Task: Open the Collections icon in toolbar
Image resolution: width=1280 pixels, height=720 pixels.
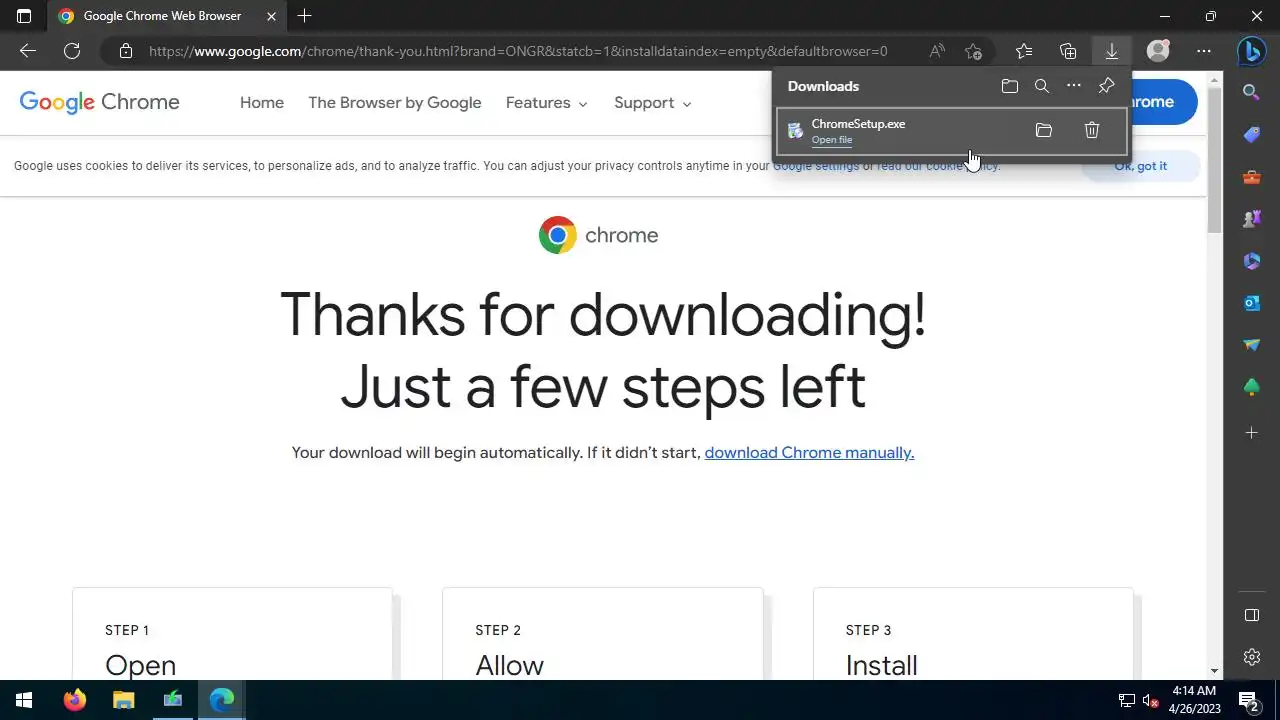Action: 1068,51
